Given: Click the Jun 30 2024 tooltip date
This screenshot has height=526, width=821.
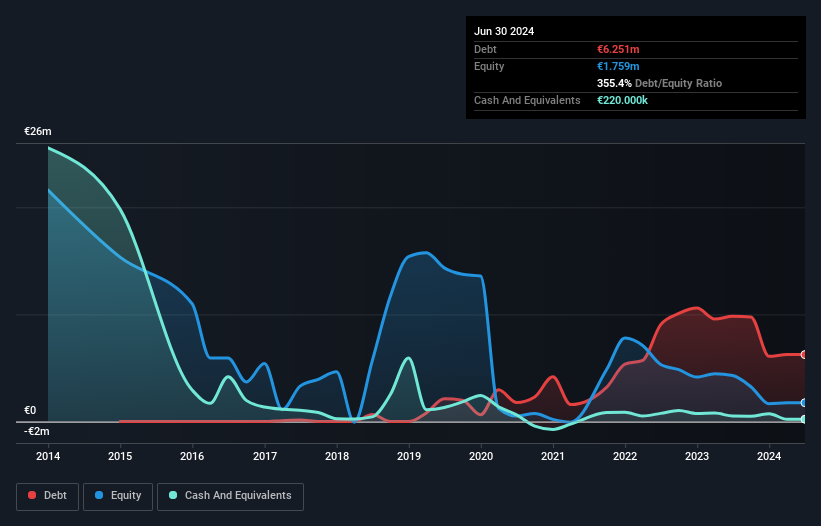Looking at the screenshot, I should [504, 31].
